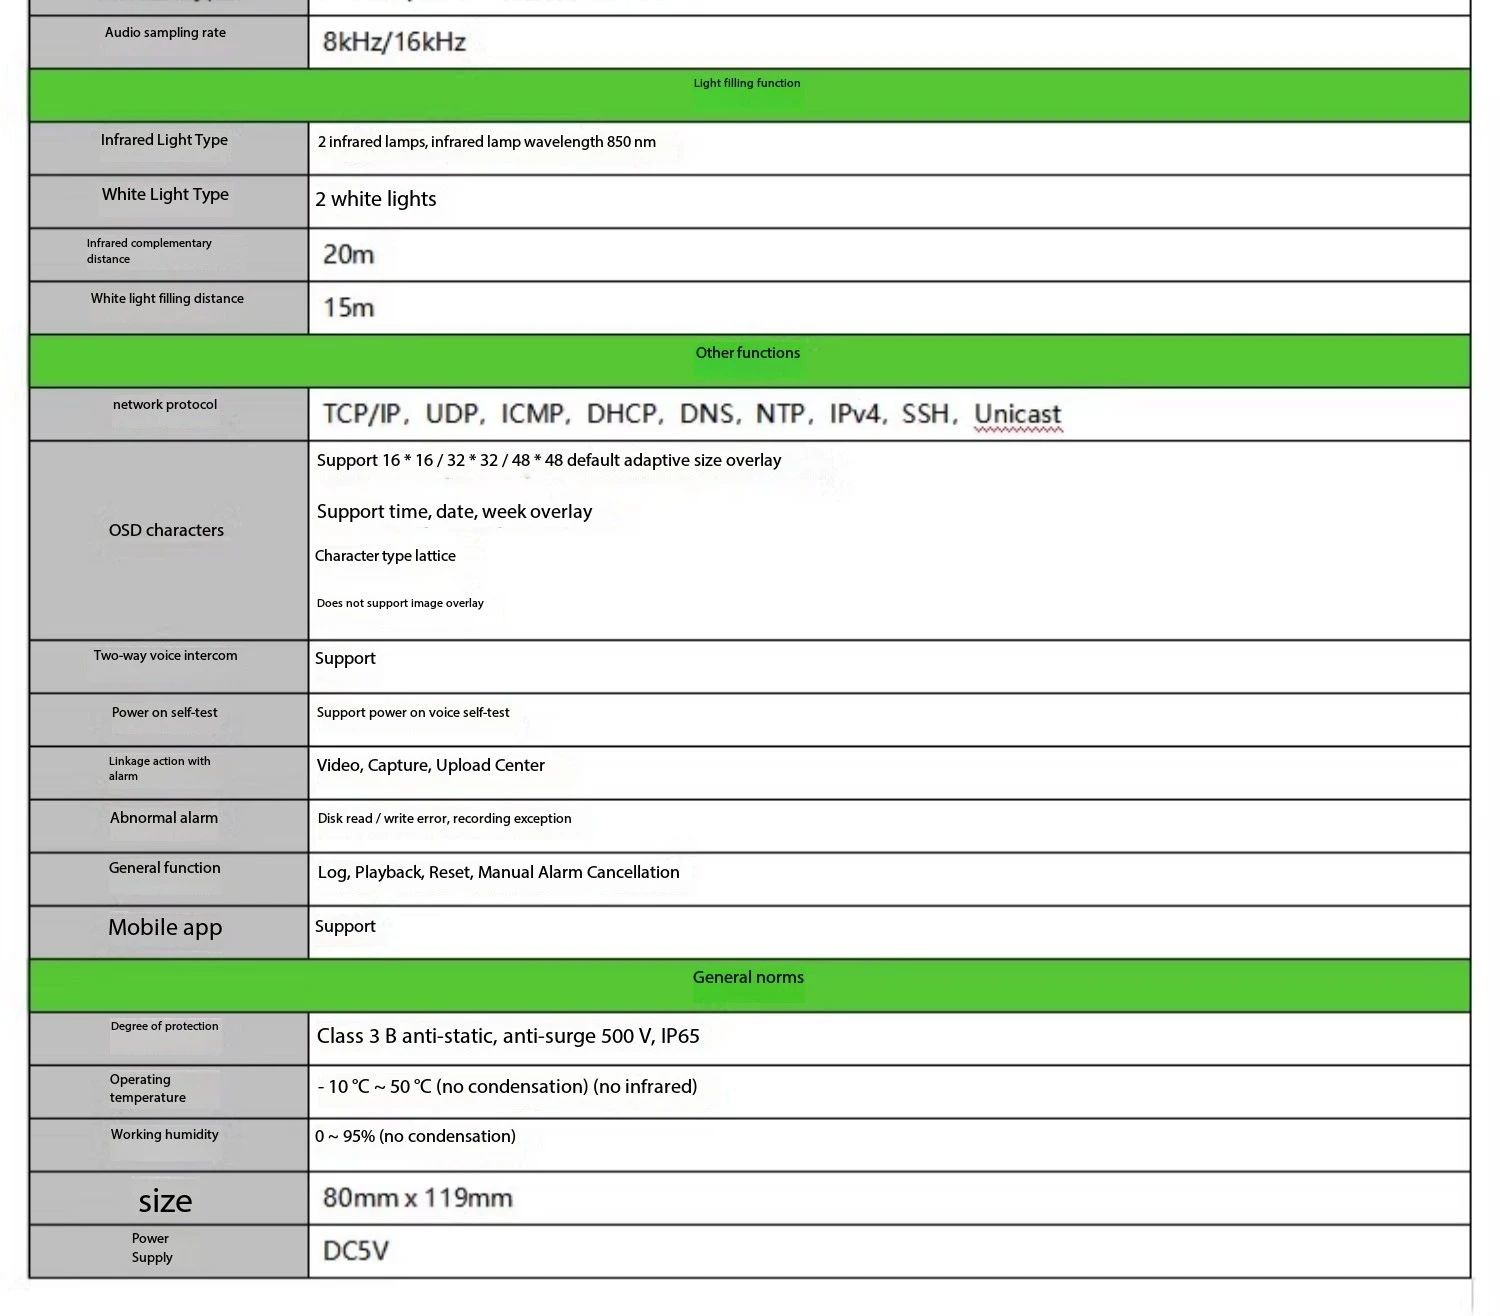1500x1316 pixels.
Task: Click 'Support 16 * 16 / 32 * 32…' overlay line
Action: pyautogui.click(x=549, y=461)
